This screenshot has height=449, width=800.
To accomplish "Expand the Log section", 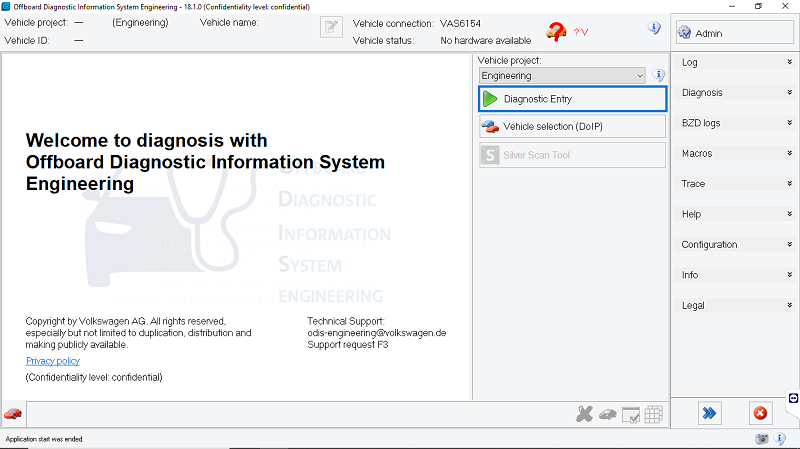I will (x=736, y=62).
